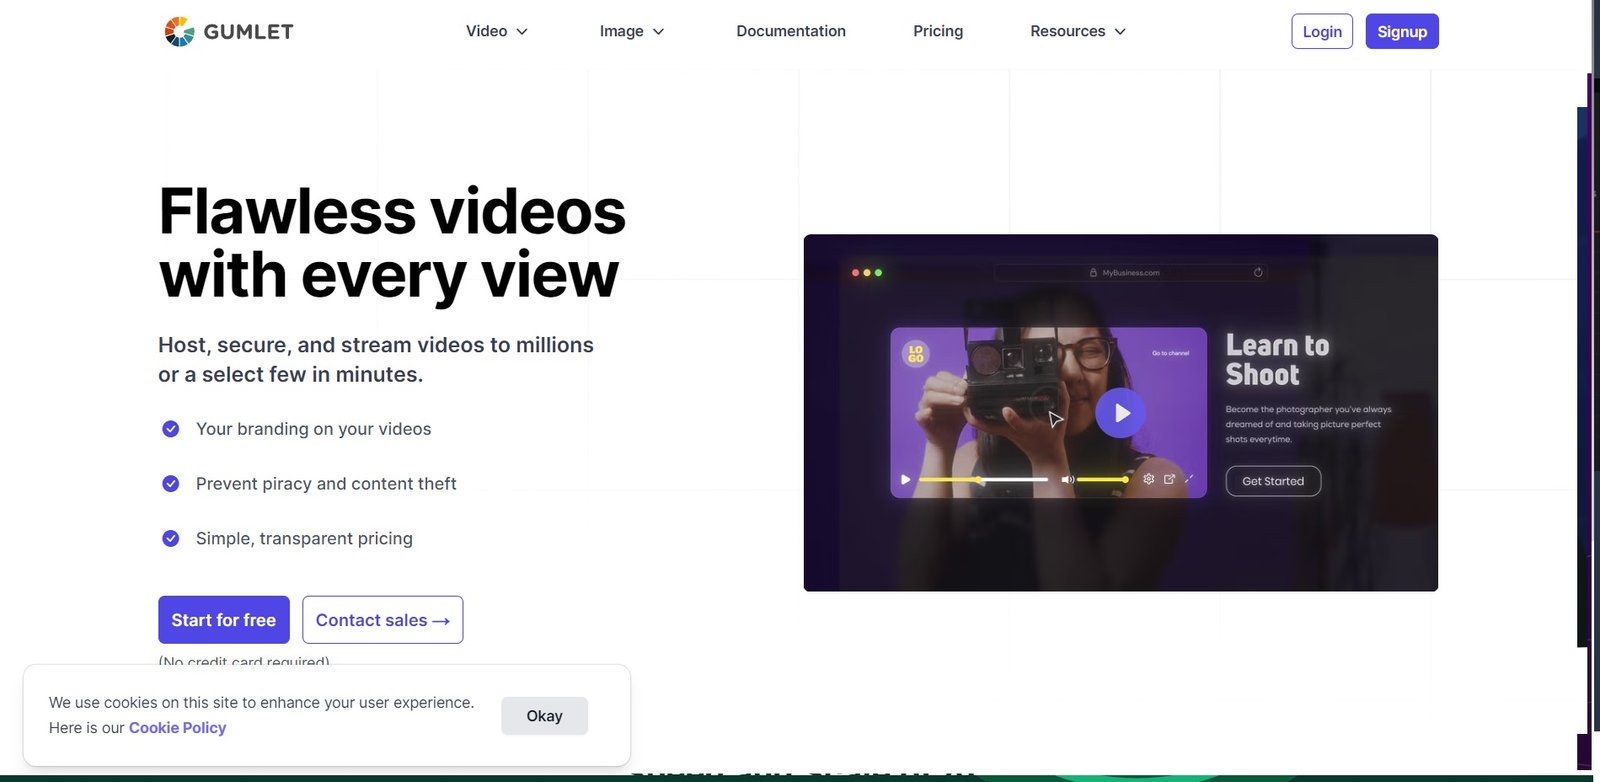
Task: Click "Go to channel" on the video
Action: pos(1171,353)
